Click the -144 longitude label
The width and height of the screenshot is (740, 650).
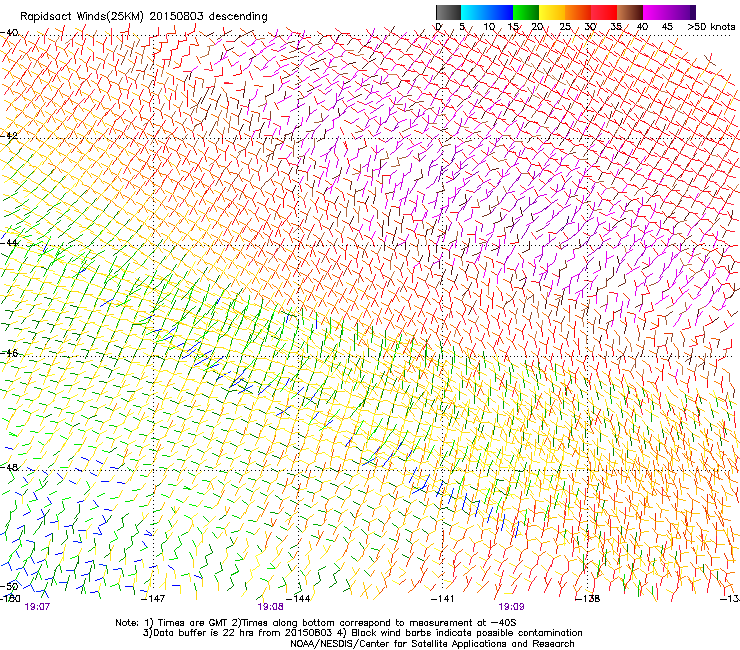[x=298, y=599]
